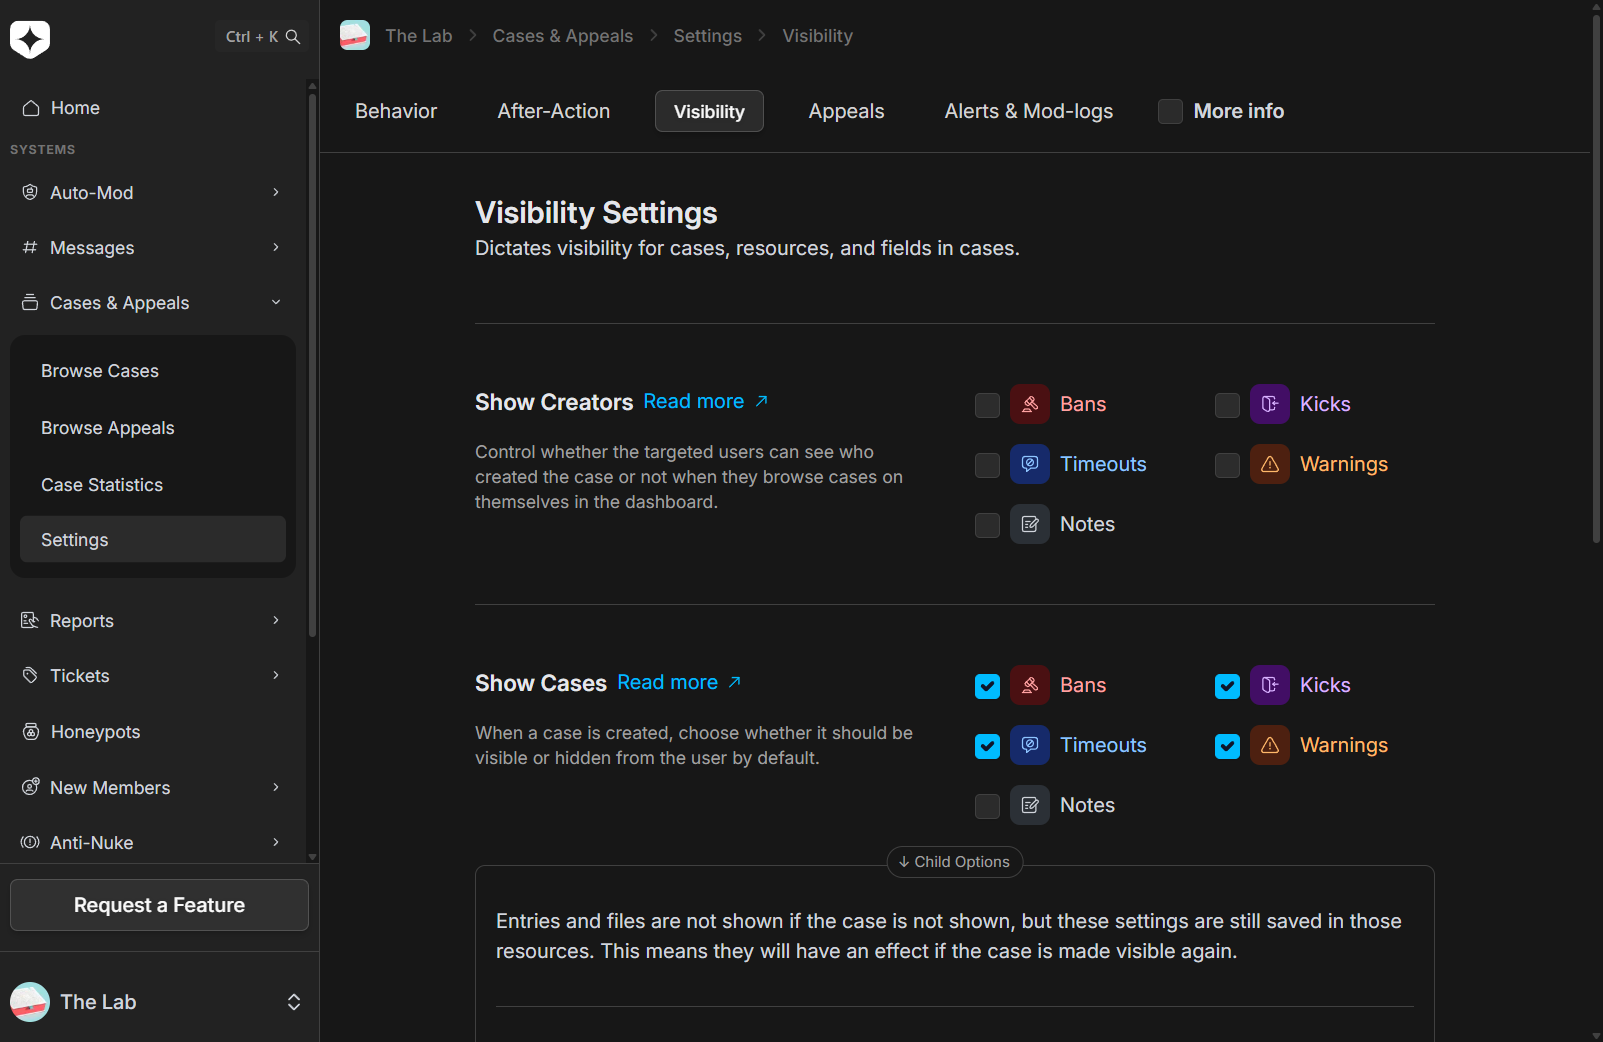1603x1042 pixels.
Task: Enable Warnings checkbox under Show Creators
Action: (x=1227, y=465)
